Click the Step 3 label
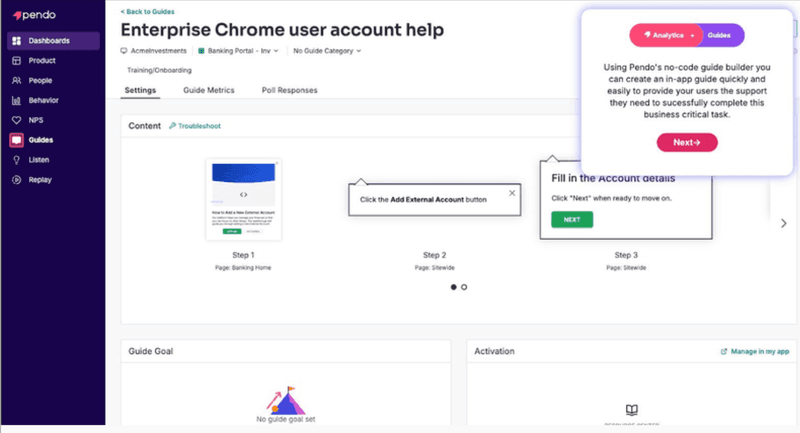Screen dimensions: 800x433 click(x=626, y=255)
